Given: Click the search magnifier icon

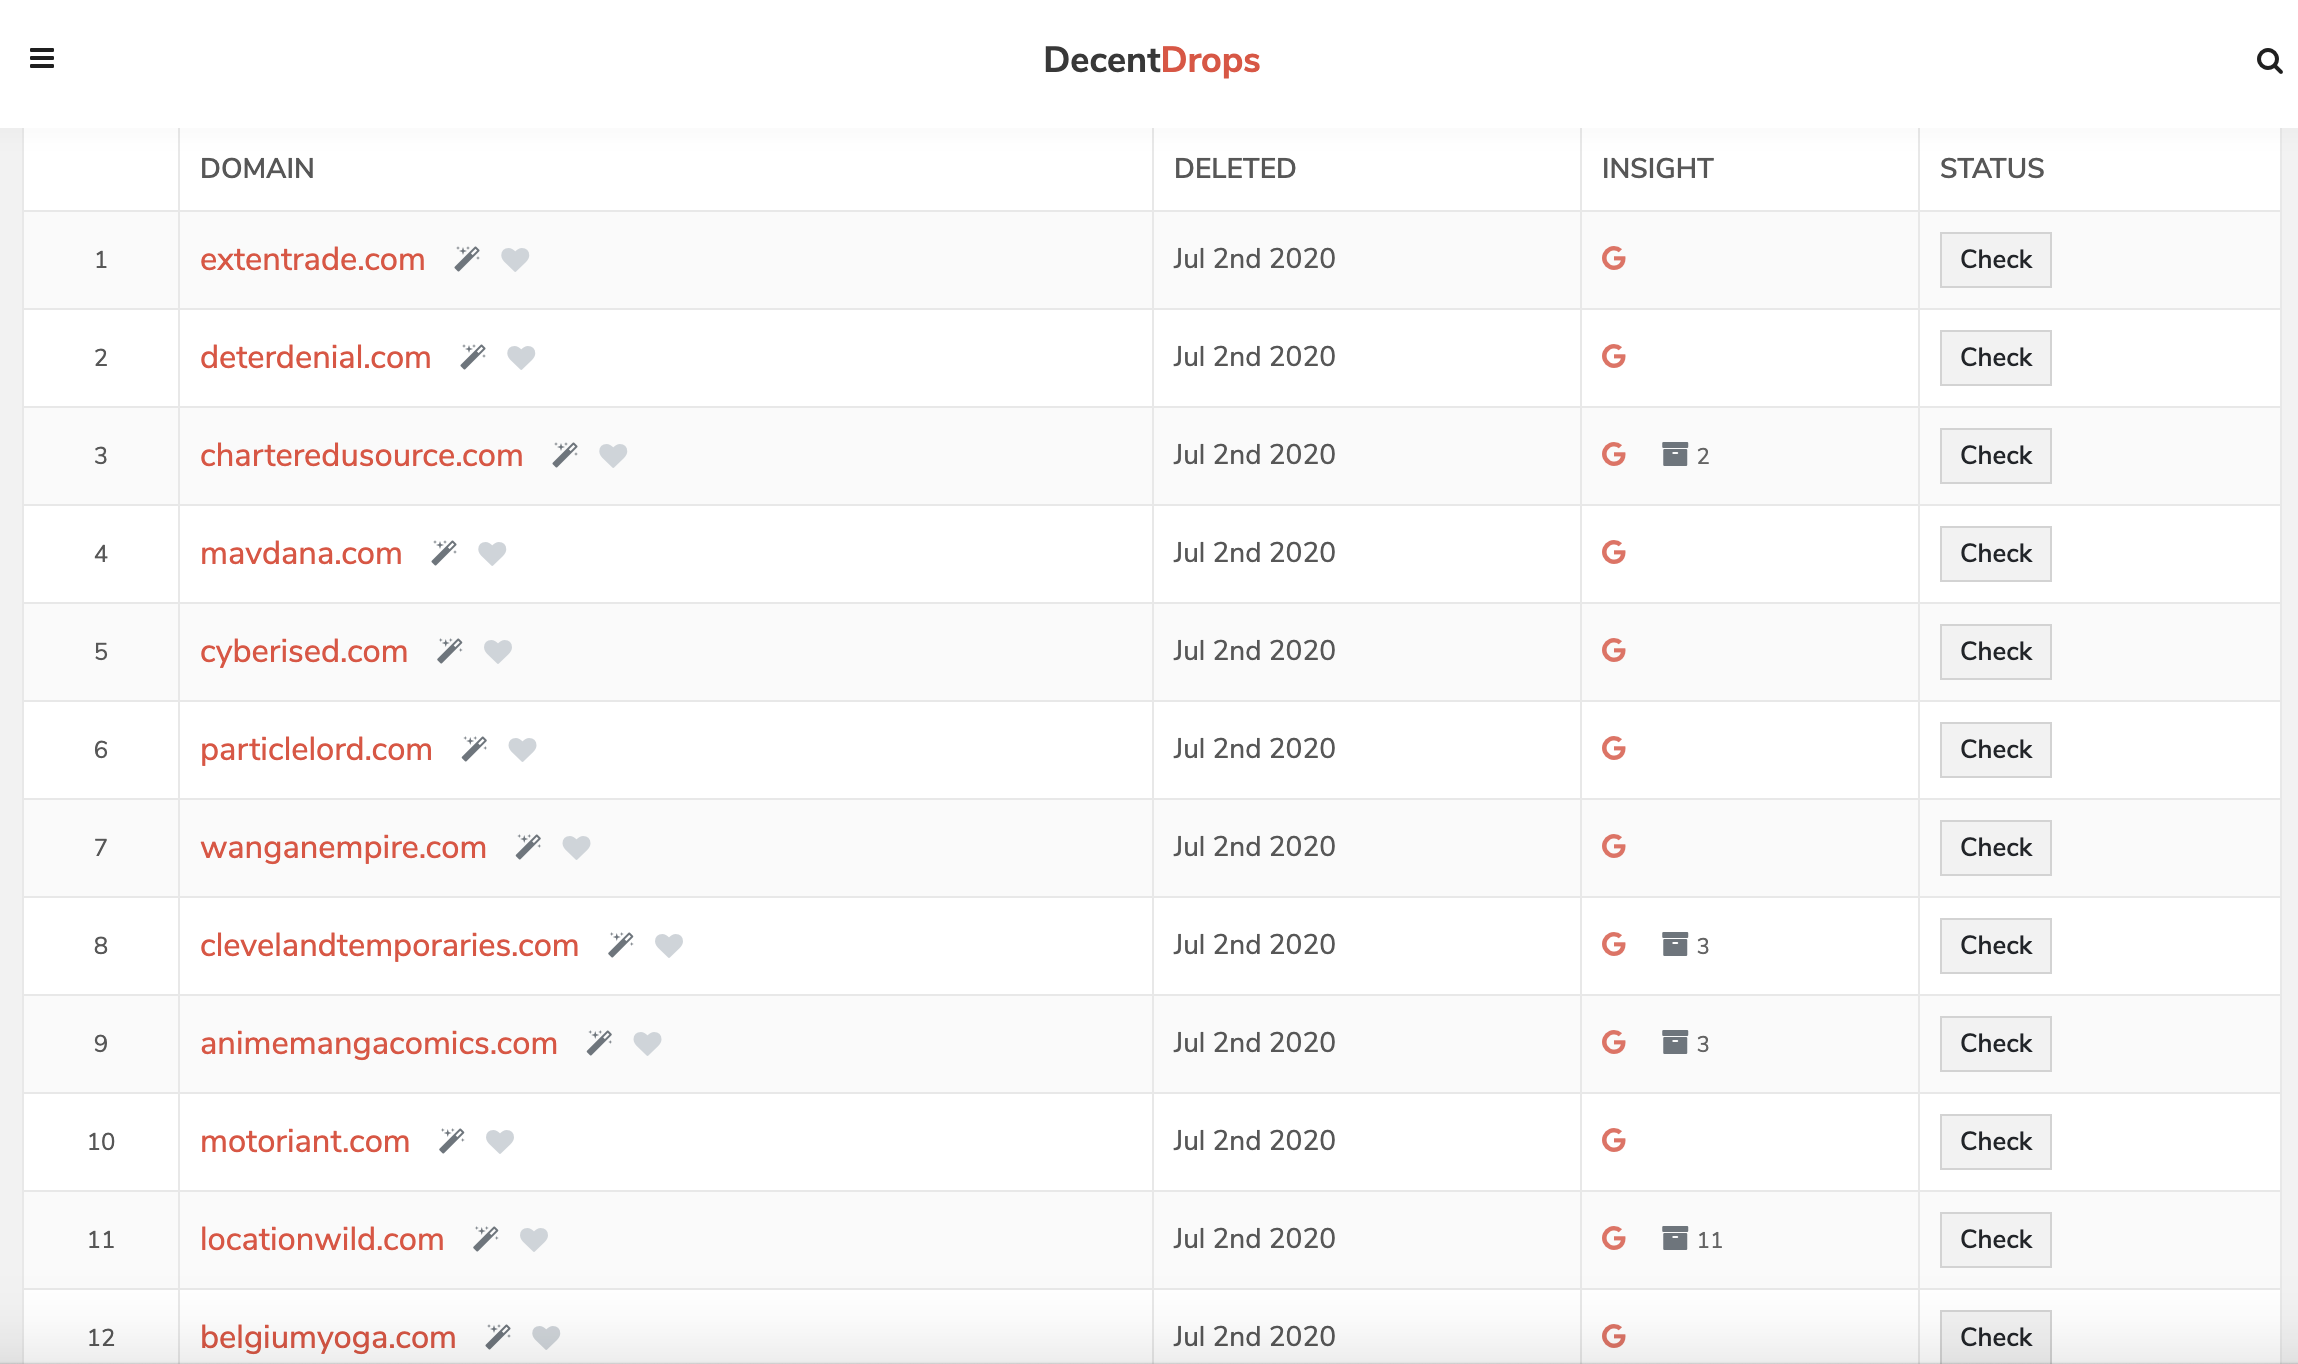Looking at the screenshot, I should [x=2269, y=62].
